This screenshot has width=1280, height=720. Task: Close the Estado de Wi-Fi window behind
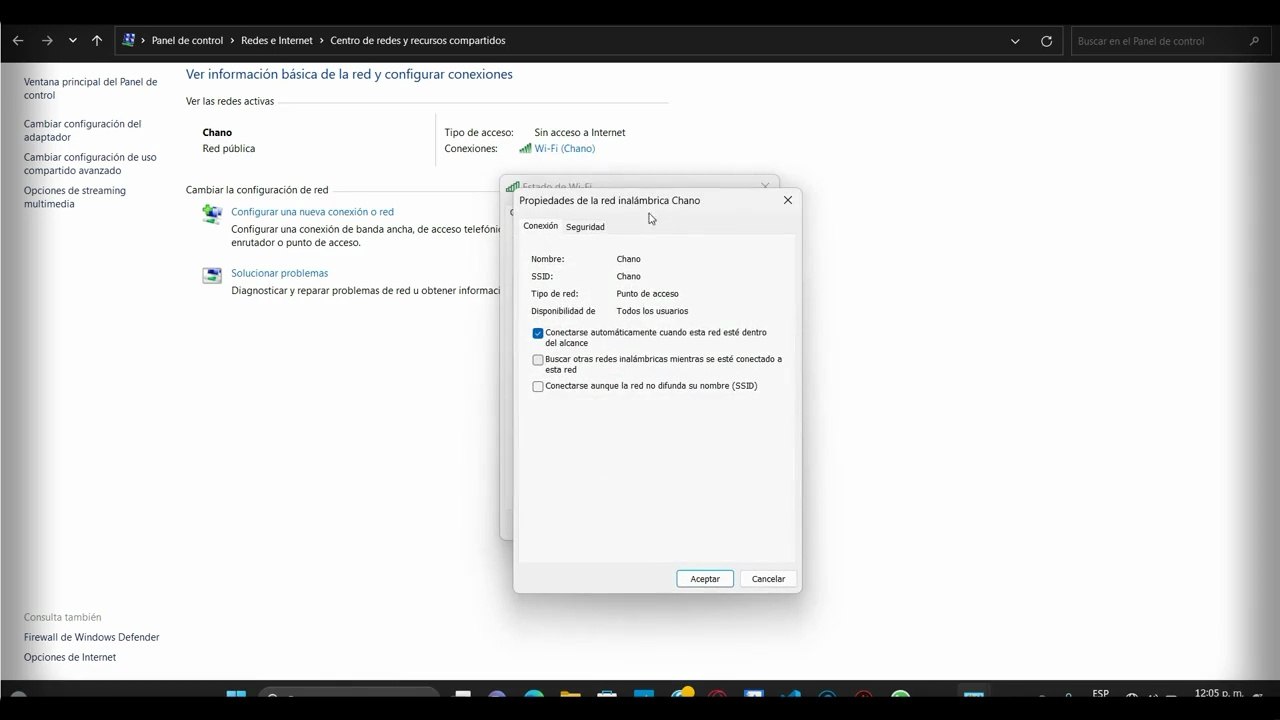[x=765, y=185]
